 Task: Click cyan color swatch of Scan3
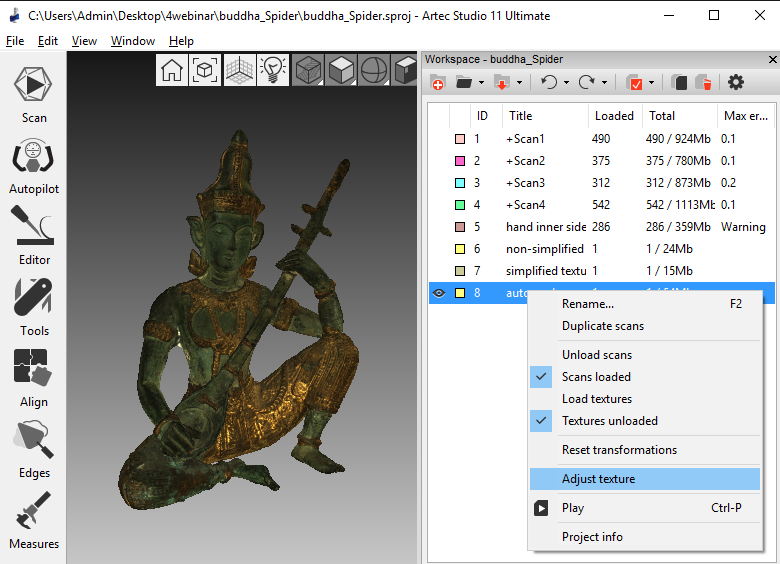[460, 183]
